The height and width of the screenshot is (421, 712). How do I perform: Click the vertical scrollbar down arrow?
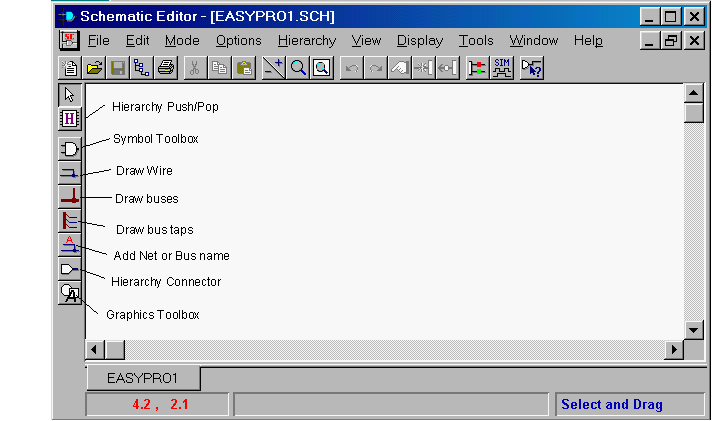(693, 329)
